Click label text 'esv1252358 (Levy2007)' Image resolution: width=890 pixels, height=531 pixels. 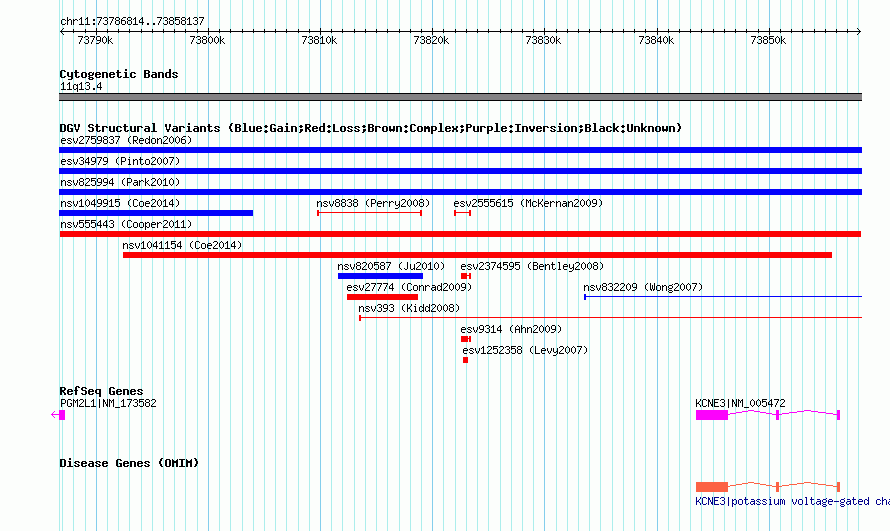[x=525, y=350]
